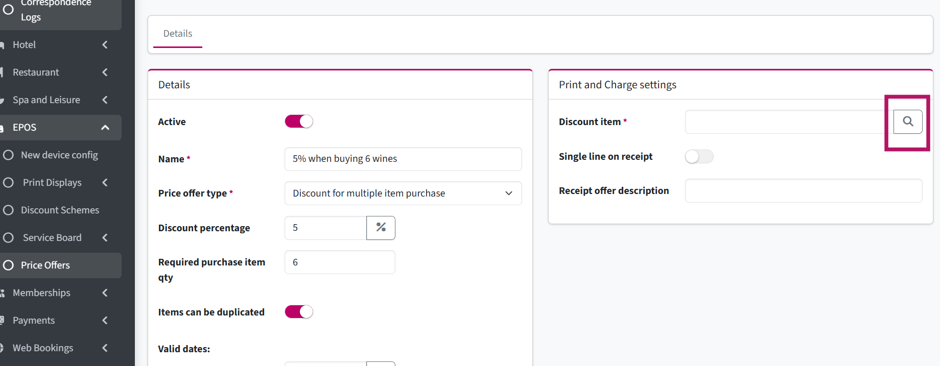Click the Discount item search magnifier icon
Image resolution: width=940 pixels, height=366 pixels.
point(908,122)
